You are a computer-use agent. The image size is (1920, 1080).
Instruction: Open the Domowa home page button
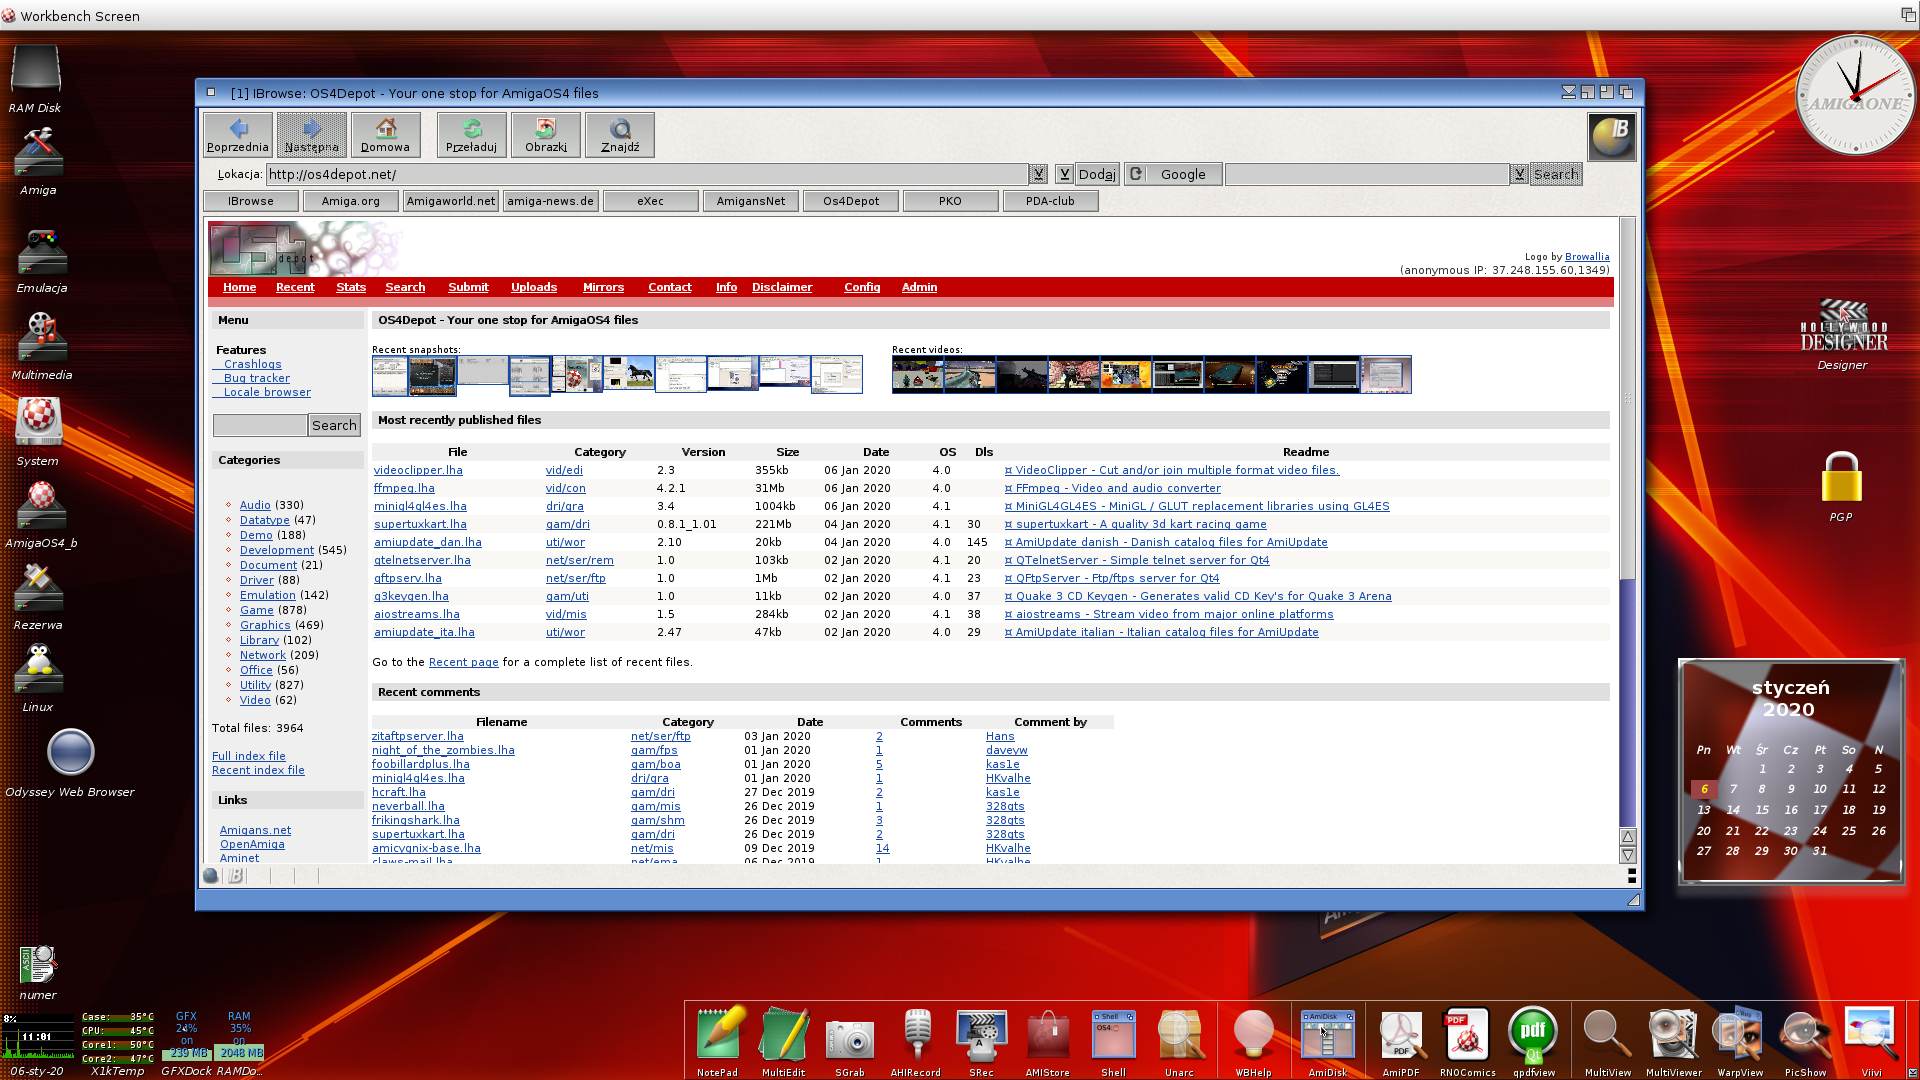[386, 135]
